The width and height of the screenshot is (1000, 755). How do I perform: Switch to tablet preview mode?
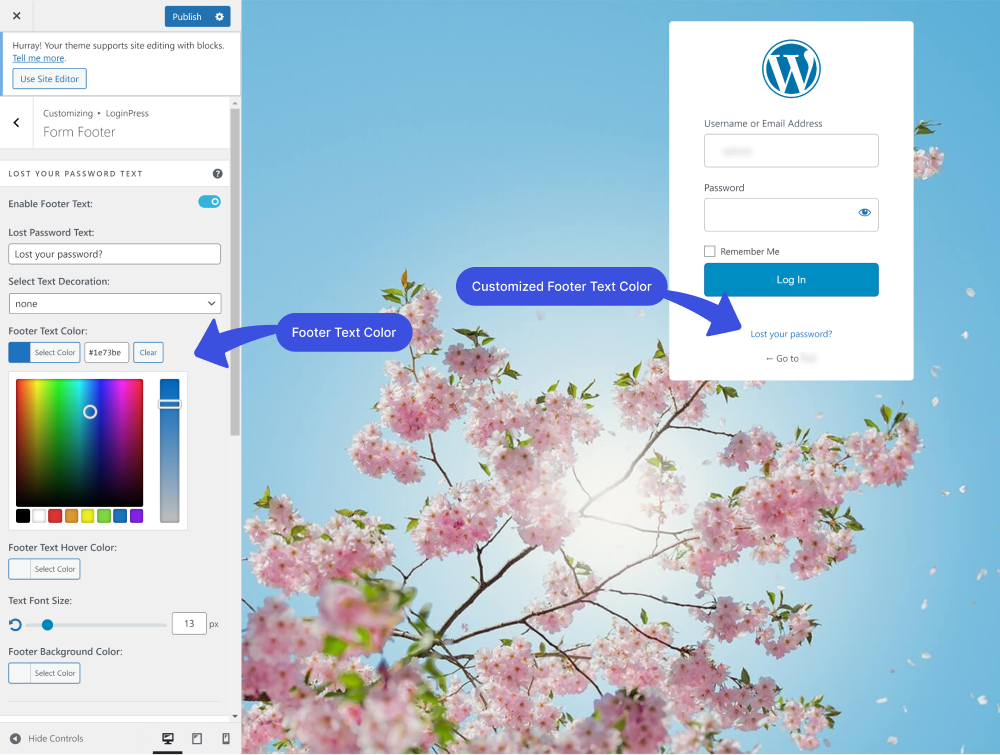coord(197,738)
